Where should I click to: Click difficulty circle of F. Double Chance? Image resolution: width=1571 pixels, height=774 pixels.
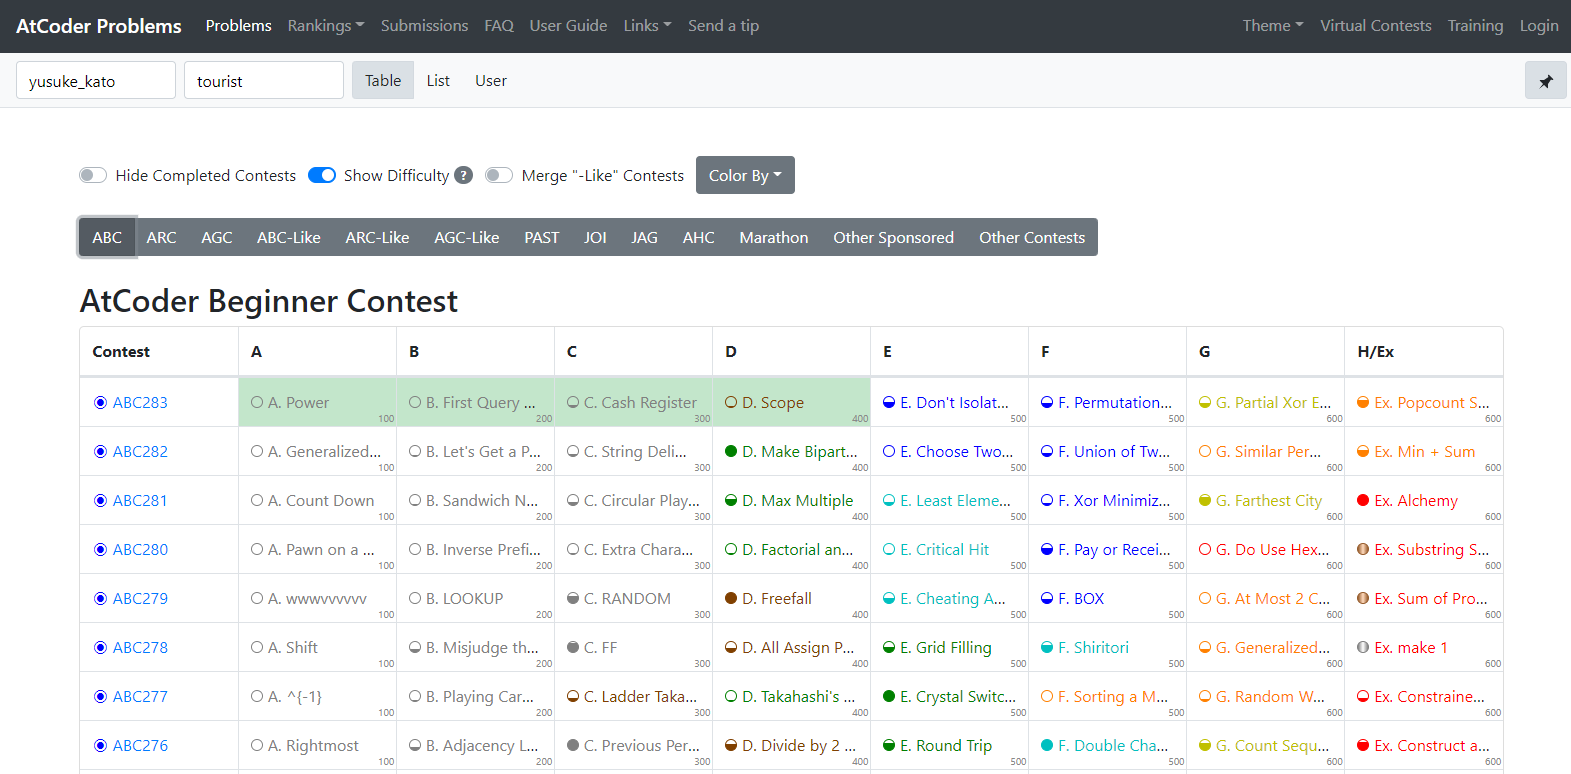point(1047,745)
